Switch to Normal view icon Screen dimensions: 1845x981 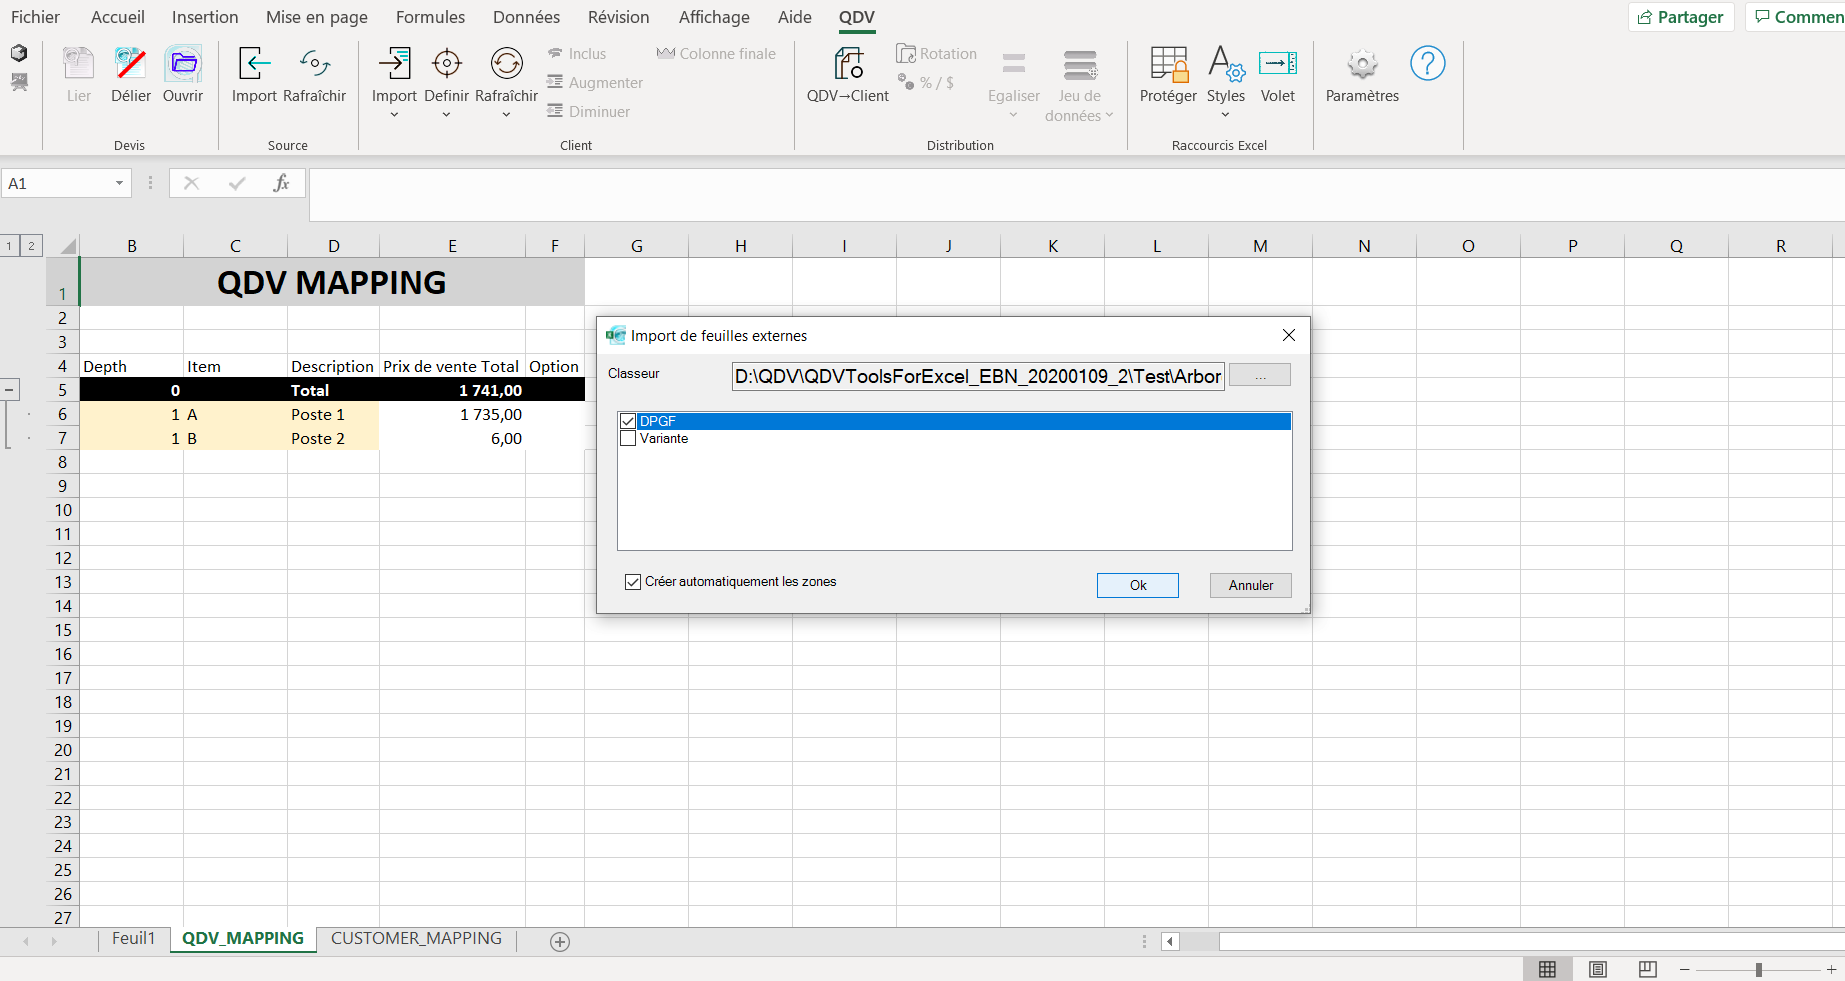[1547, 969]
